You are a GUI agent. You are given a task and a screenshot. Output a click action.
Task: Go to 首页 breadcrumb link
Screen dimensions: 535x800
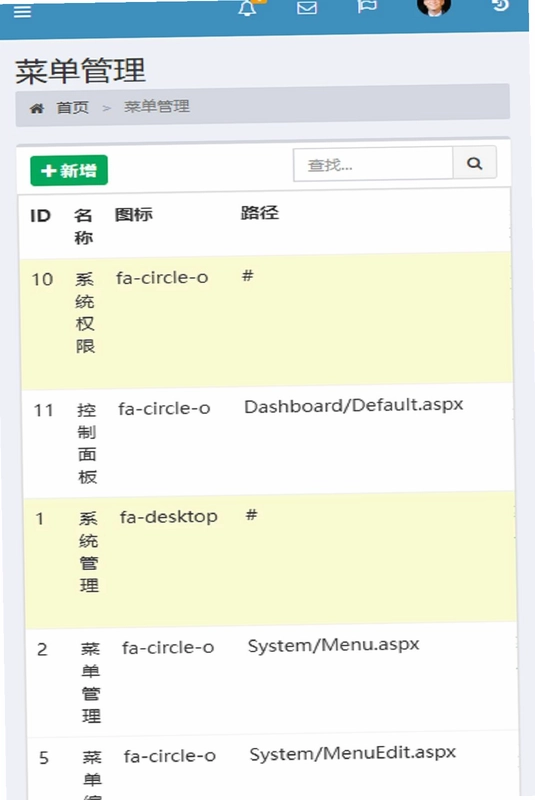[x=72, y=108]
